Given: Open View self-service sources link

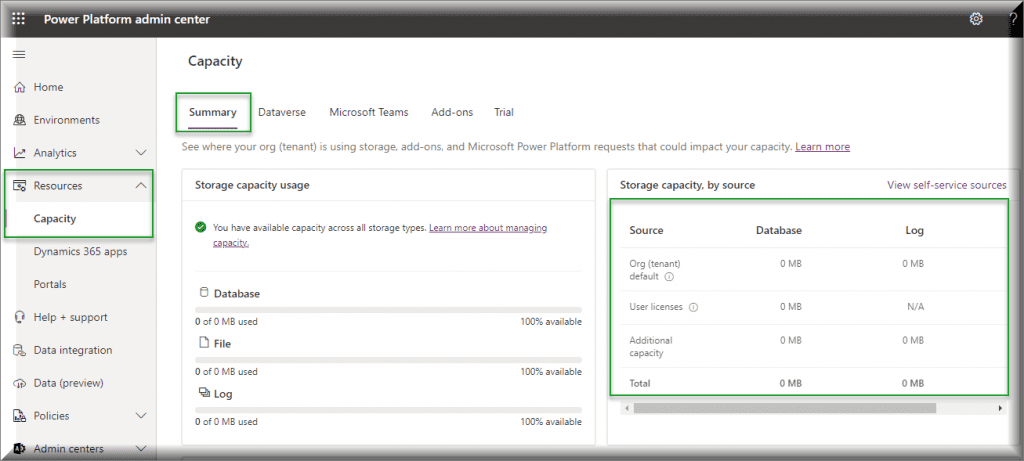Looking at the screenshot, I should [946, 185].
